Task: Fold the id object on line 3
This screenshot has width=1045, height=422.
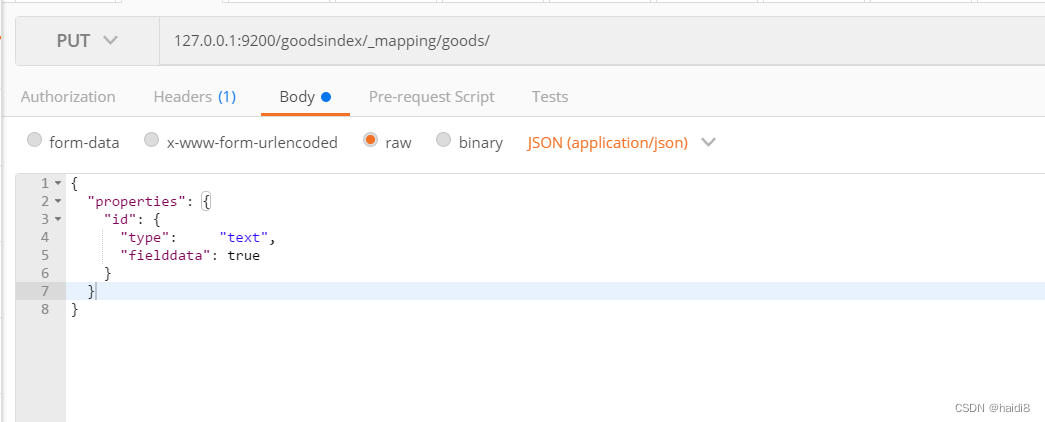Action: coord(57,219)
